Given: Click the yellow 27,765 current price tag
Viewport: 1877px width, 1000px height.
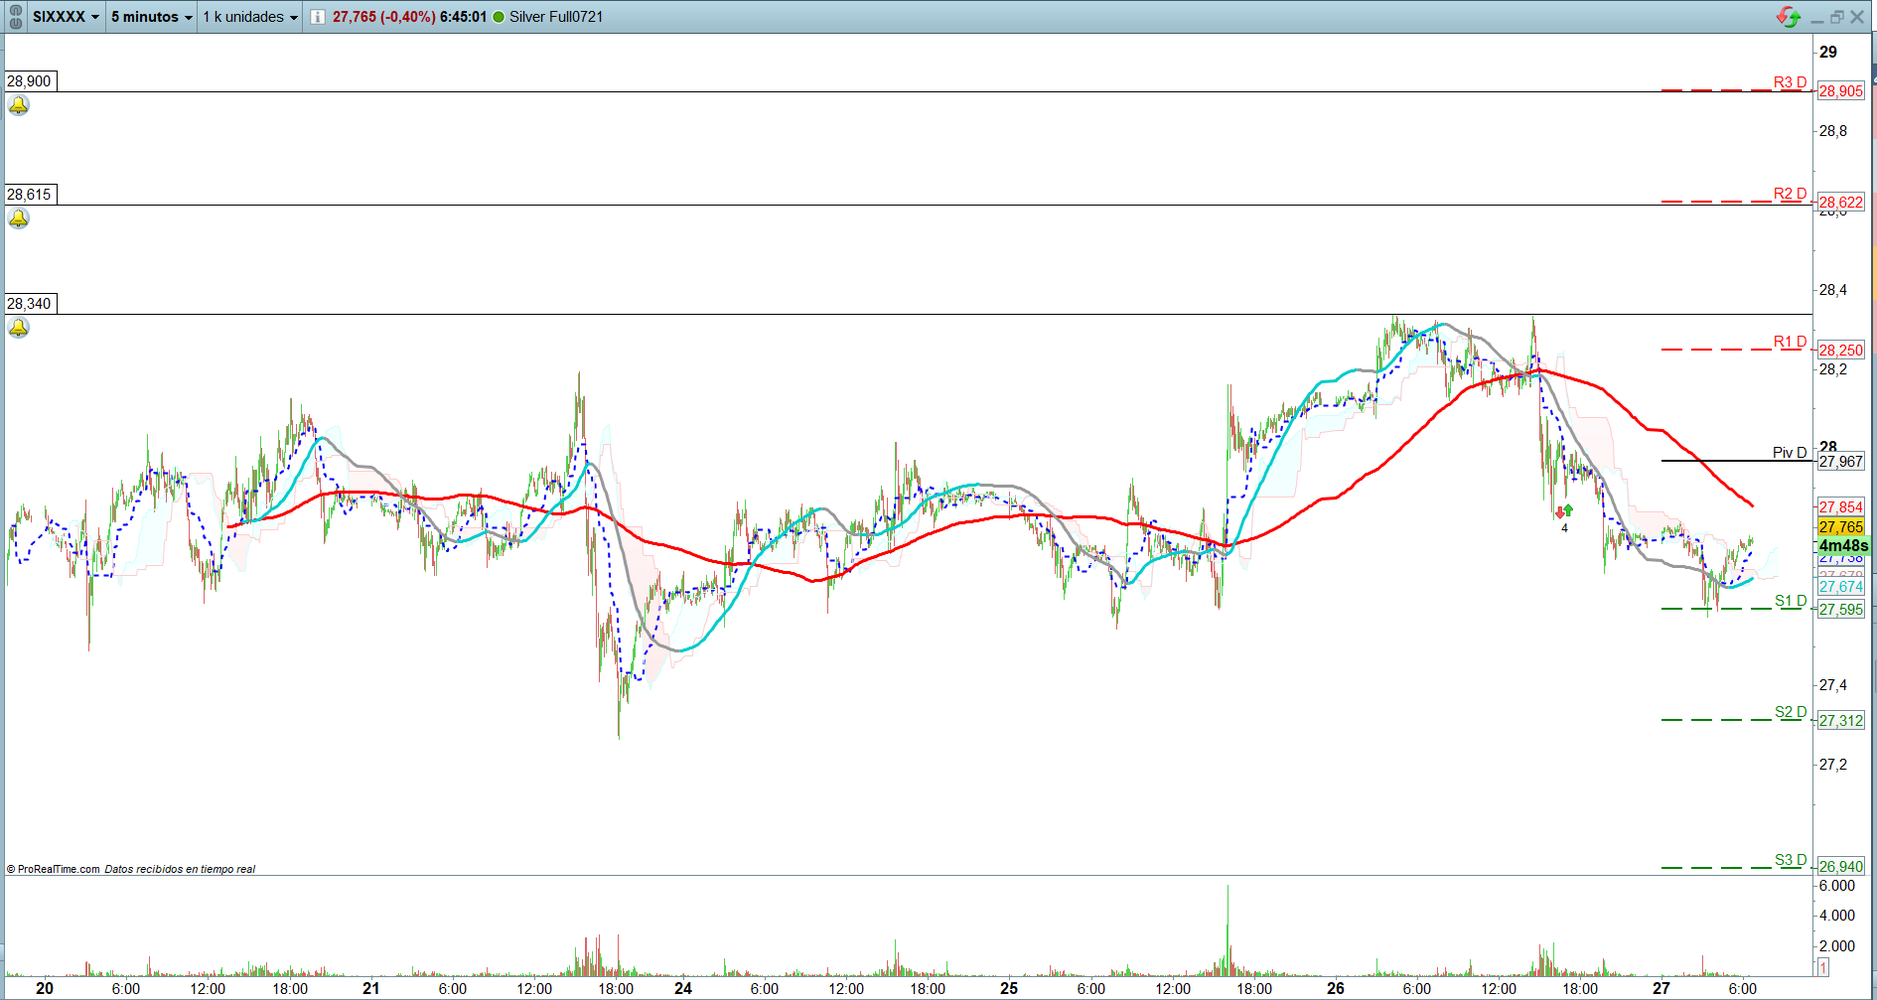Looking at the screenshot, I should (x=1840, y=527).
